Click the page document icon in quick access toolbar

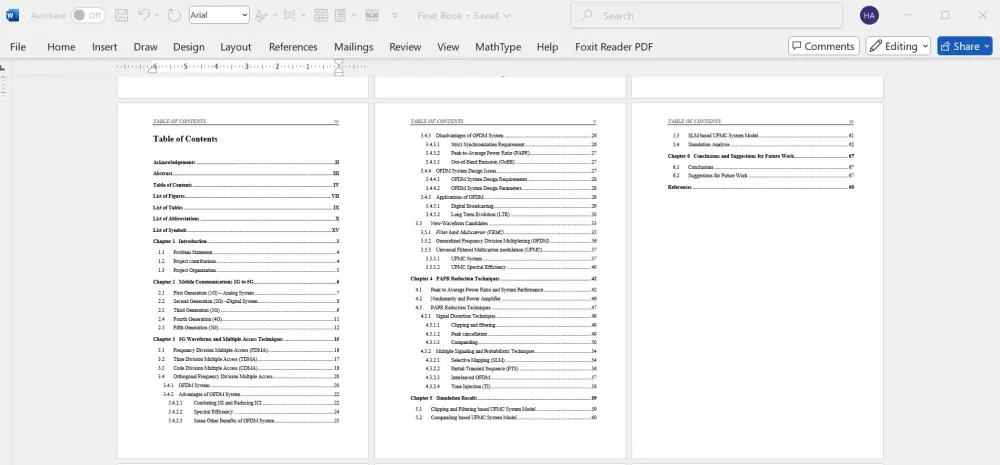pyautogui.click(x=341, y=15)
